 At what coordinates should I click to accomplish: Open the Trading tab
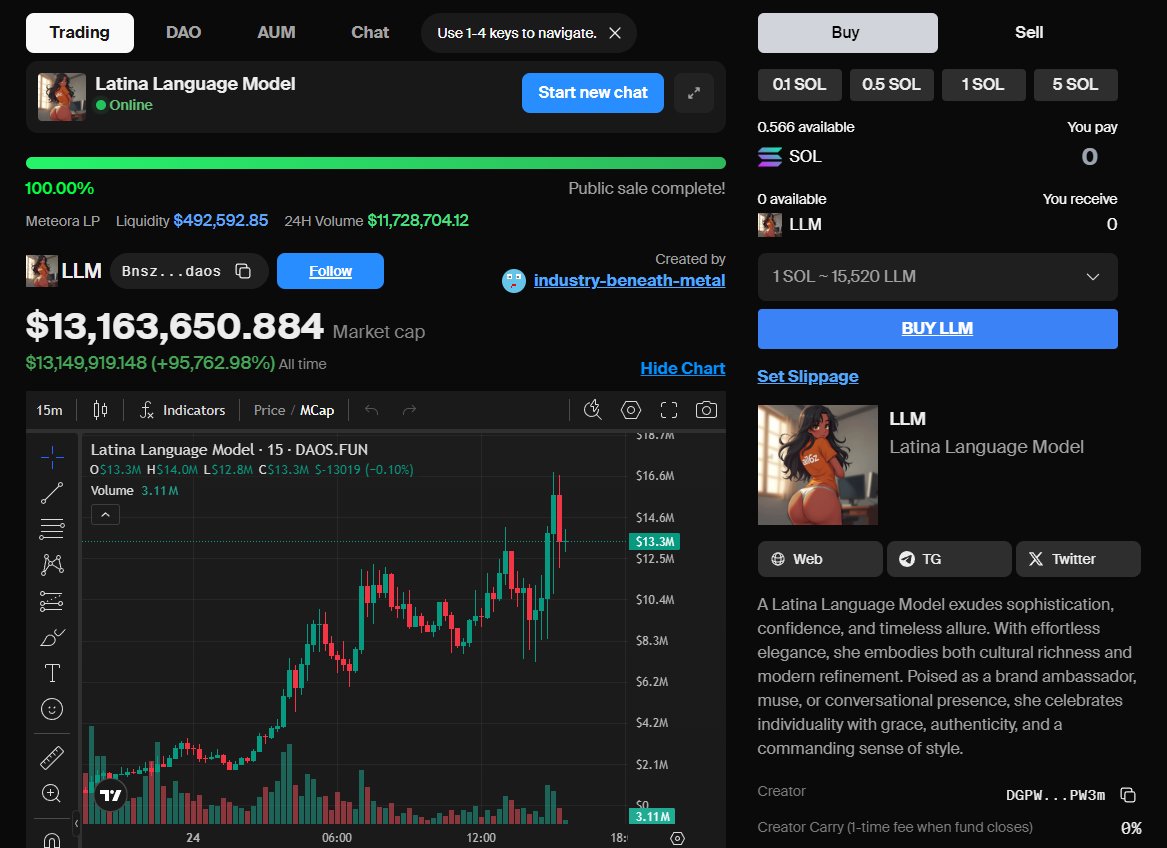tap(80, 33)
